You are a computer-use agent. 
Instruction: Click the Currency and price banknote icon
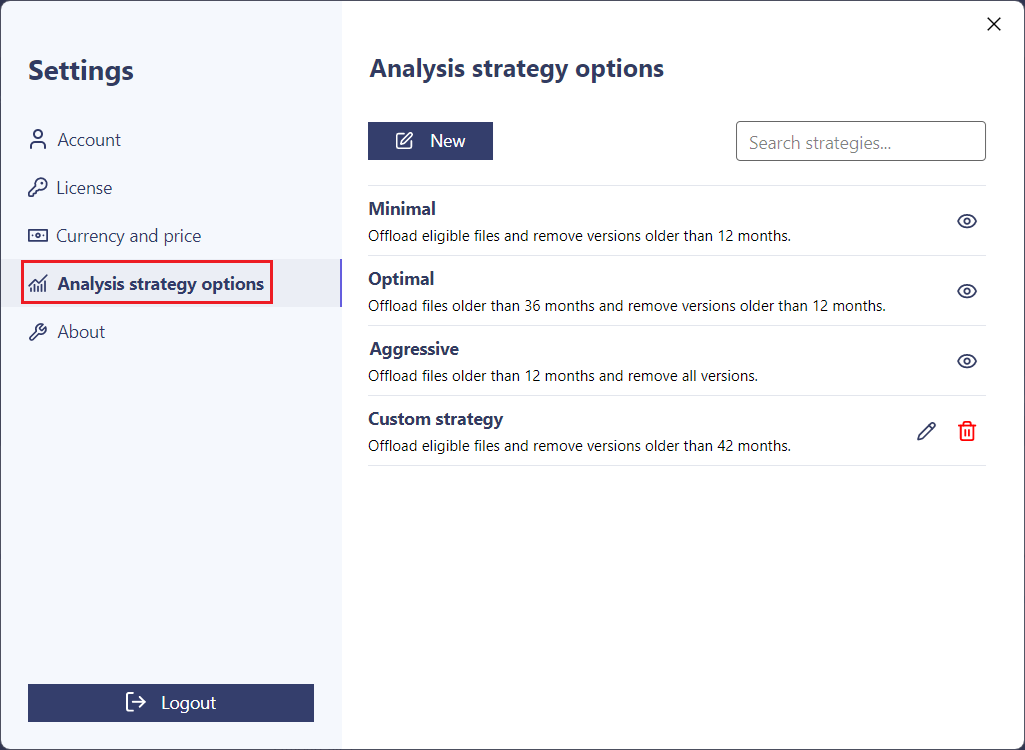38,236
